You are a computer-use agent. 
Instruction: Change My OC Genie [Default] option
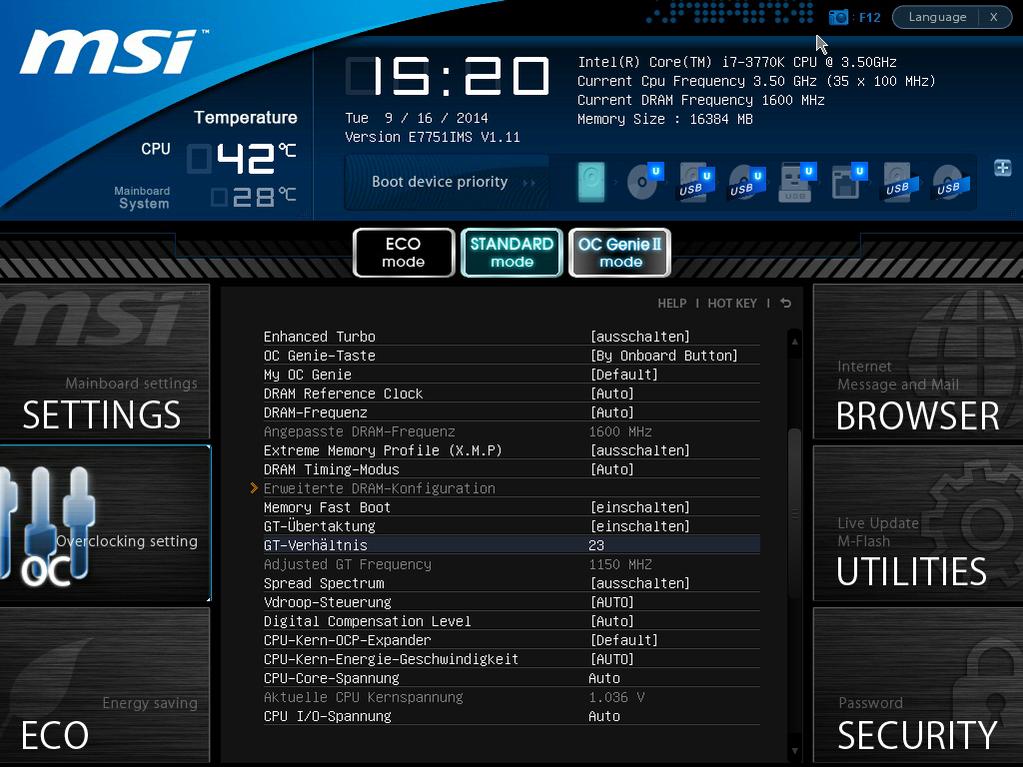(624, 374)
